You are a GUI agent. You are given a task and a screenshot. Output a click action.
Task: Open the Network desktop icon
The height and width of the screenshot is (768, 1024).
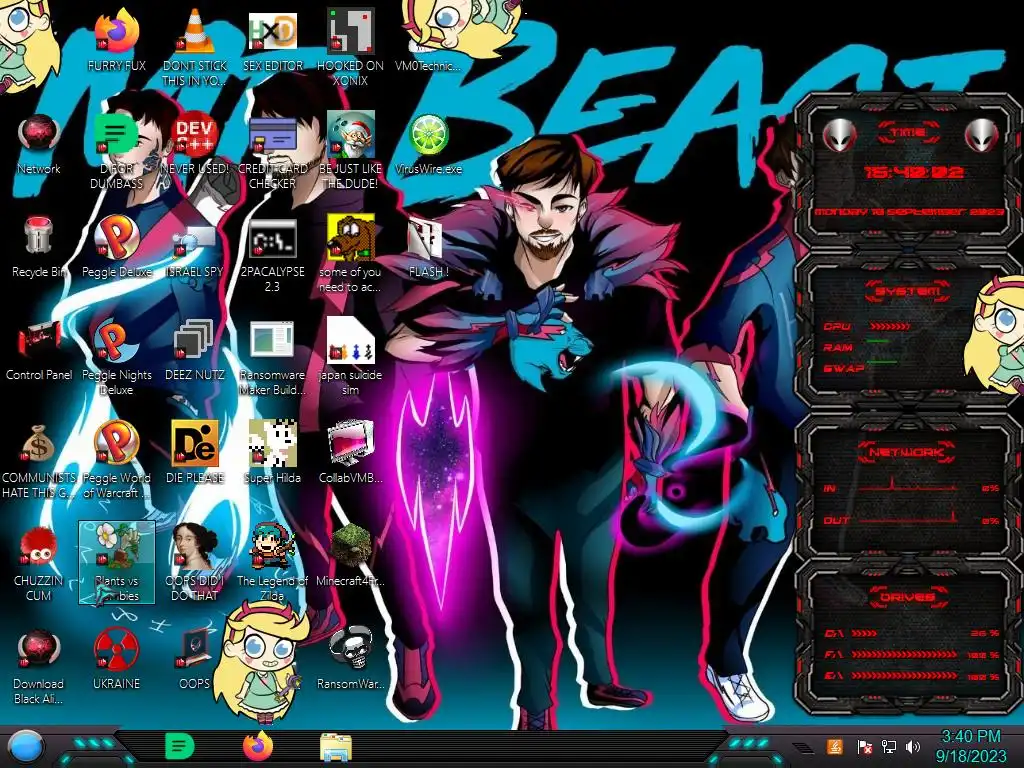pyautogui.click(x=39, y=135)
